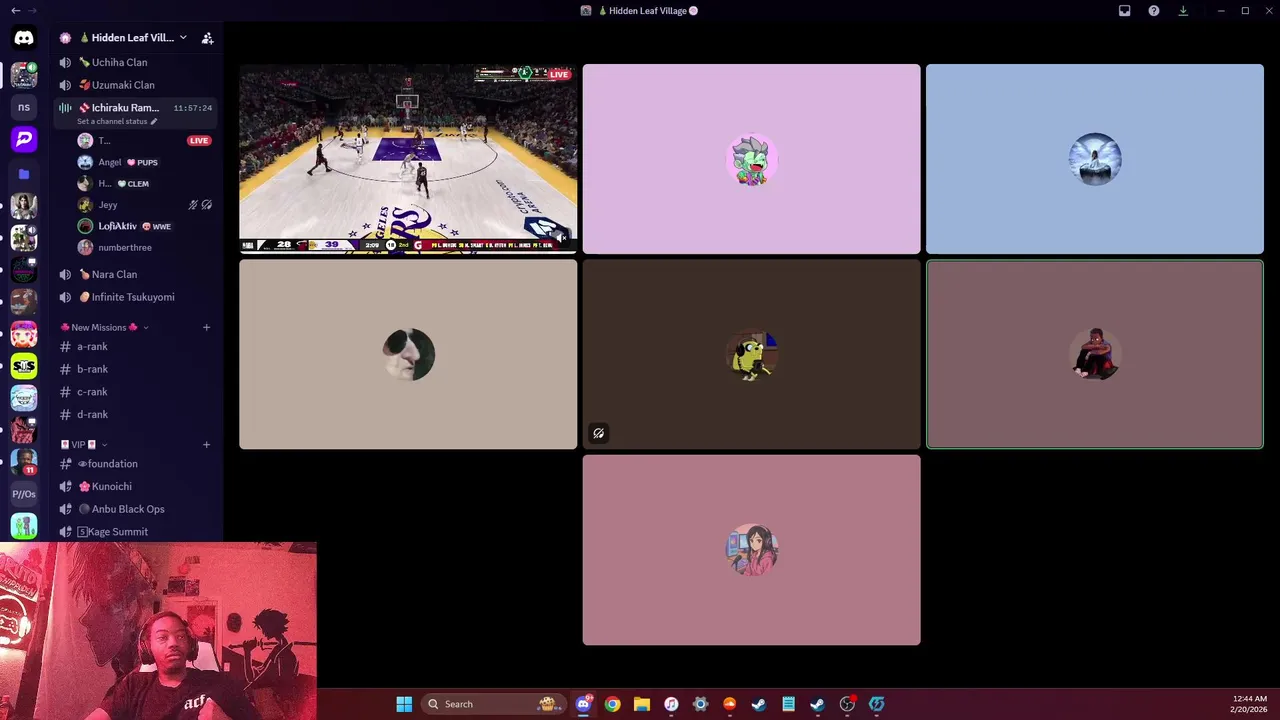Select user numberthree in voice list
Image resolution: width=1280 pixels, height=720 pixels.
coord(144,247)
